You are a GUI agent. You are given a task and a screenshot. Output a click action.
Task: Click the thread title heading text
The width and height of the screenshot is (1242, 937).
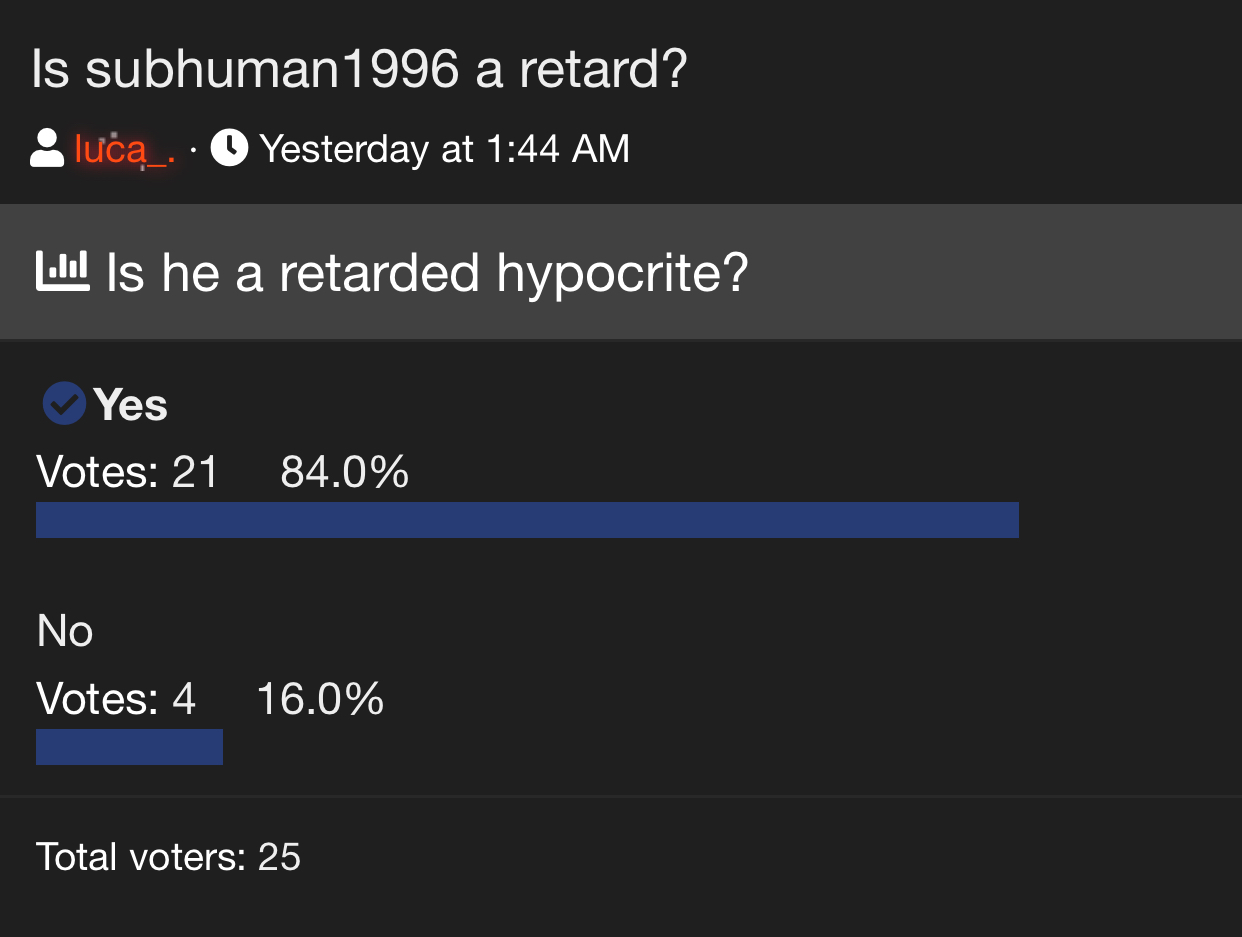point(359,71)
